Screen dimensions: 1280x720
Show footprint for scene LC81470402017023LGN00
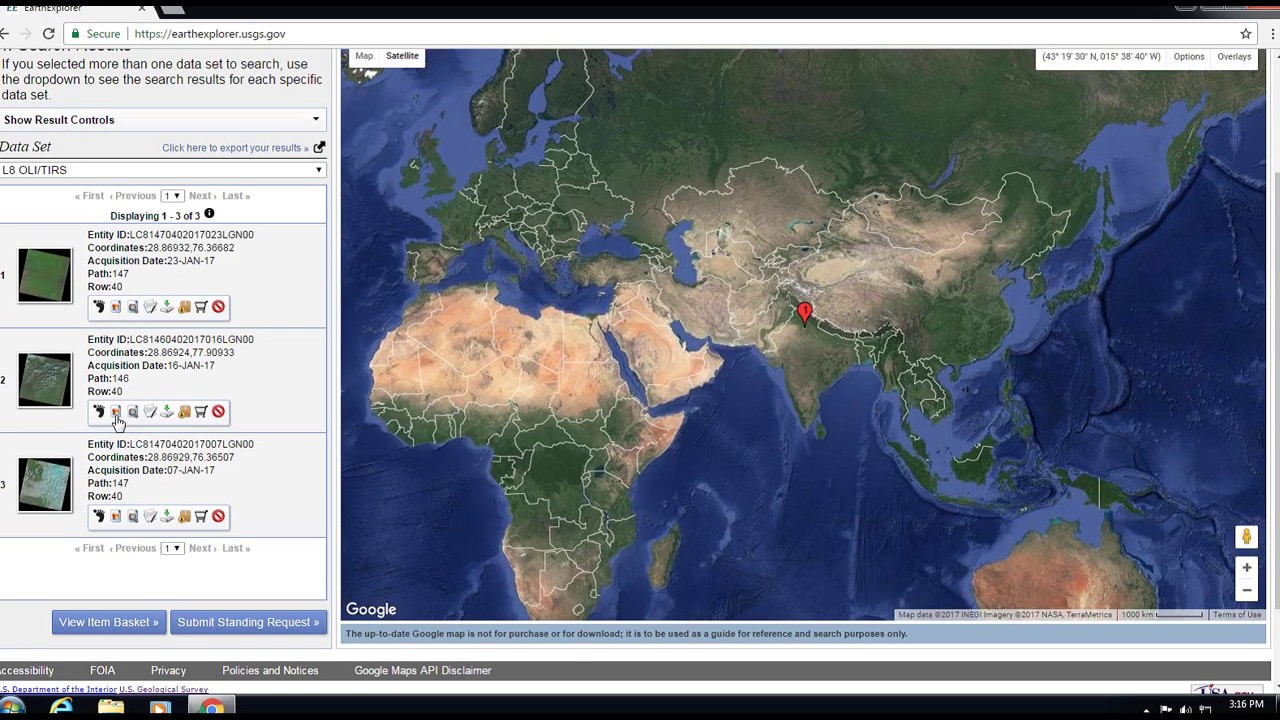[x=99, y=307]
